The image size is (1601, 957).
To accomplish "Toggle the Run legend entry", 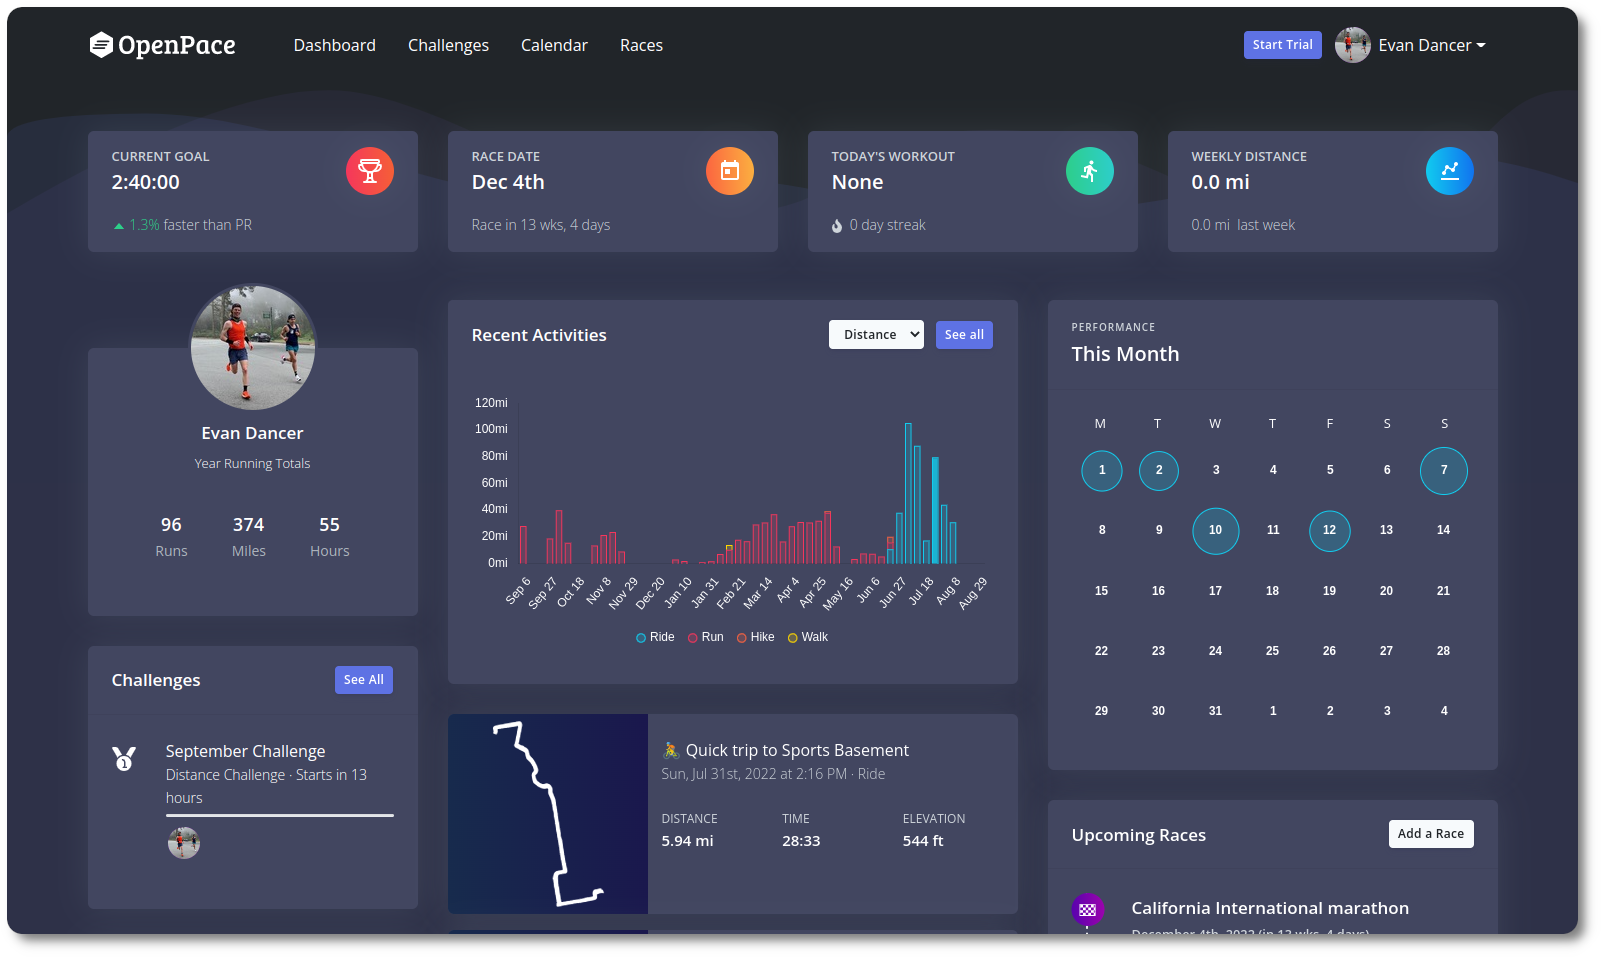I will (706, 637).
